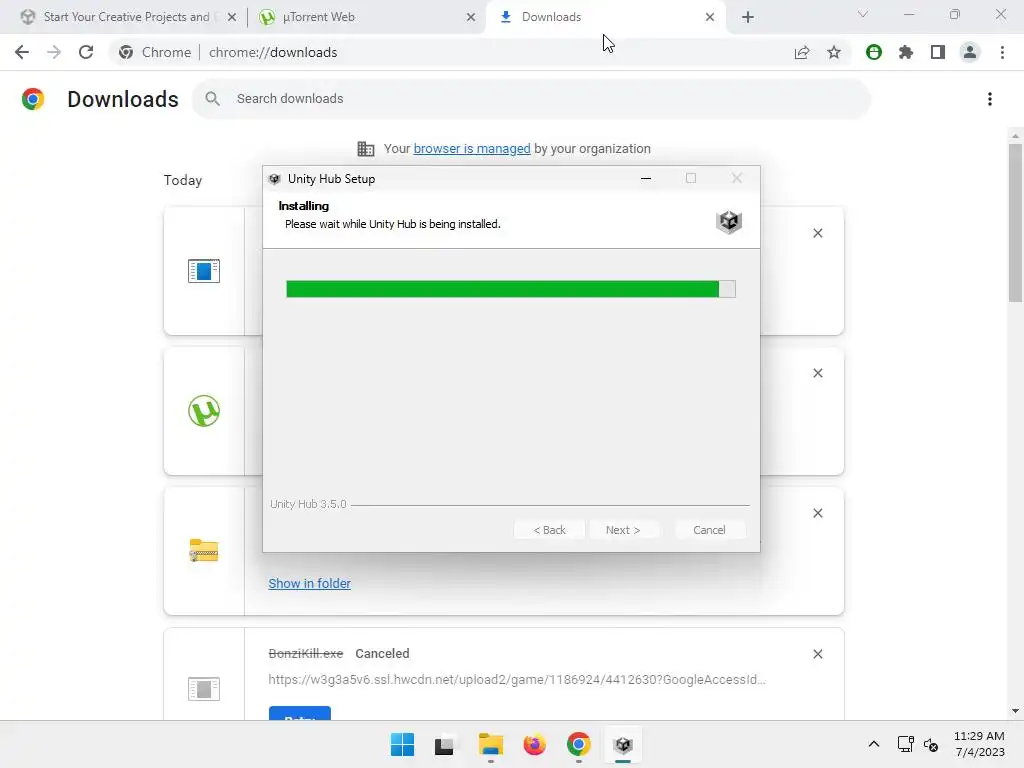Click the uTorrent download file icon
This screenshot has height=768, width=1024.
pyautogui.click(x=204, y=411)
